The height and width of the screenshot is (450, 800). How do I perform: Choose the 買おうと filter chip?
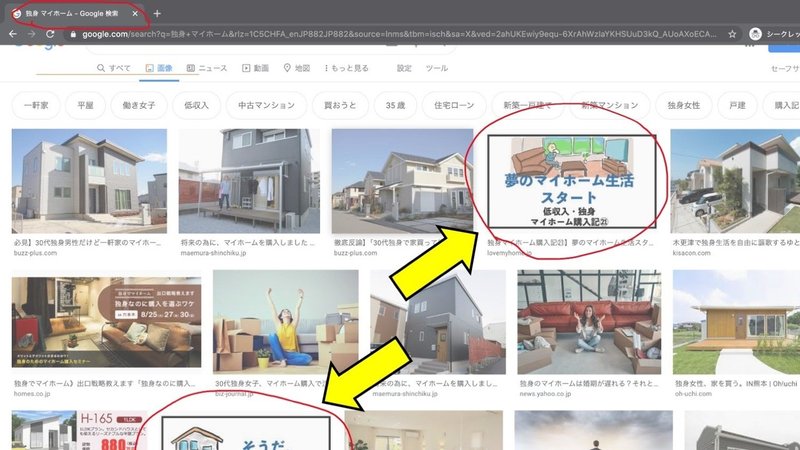coord(340,106)
